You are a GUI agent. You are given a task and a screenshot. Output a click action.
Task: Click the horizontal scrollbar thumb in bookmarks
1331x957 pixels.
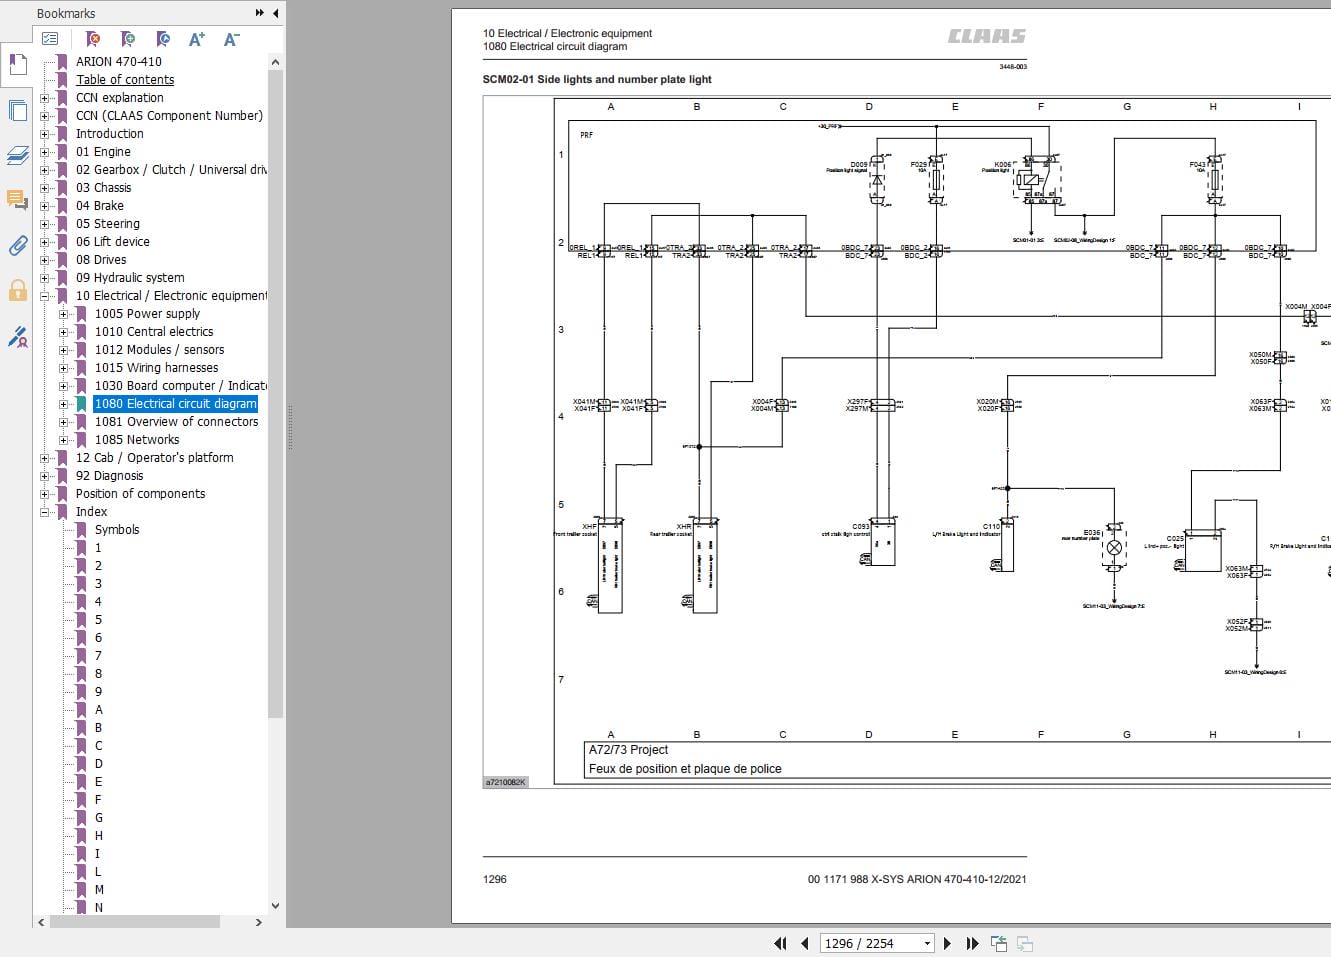(135, 922)
